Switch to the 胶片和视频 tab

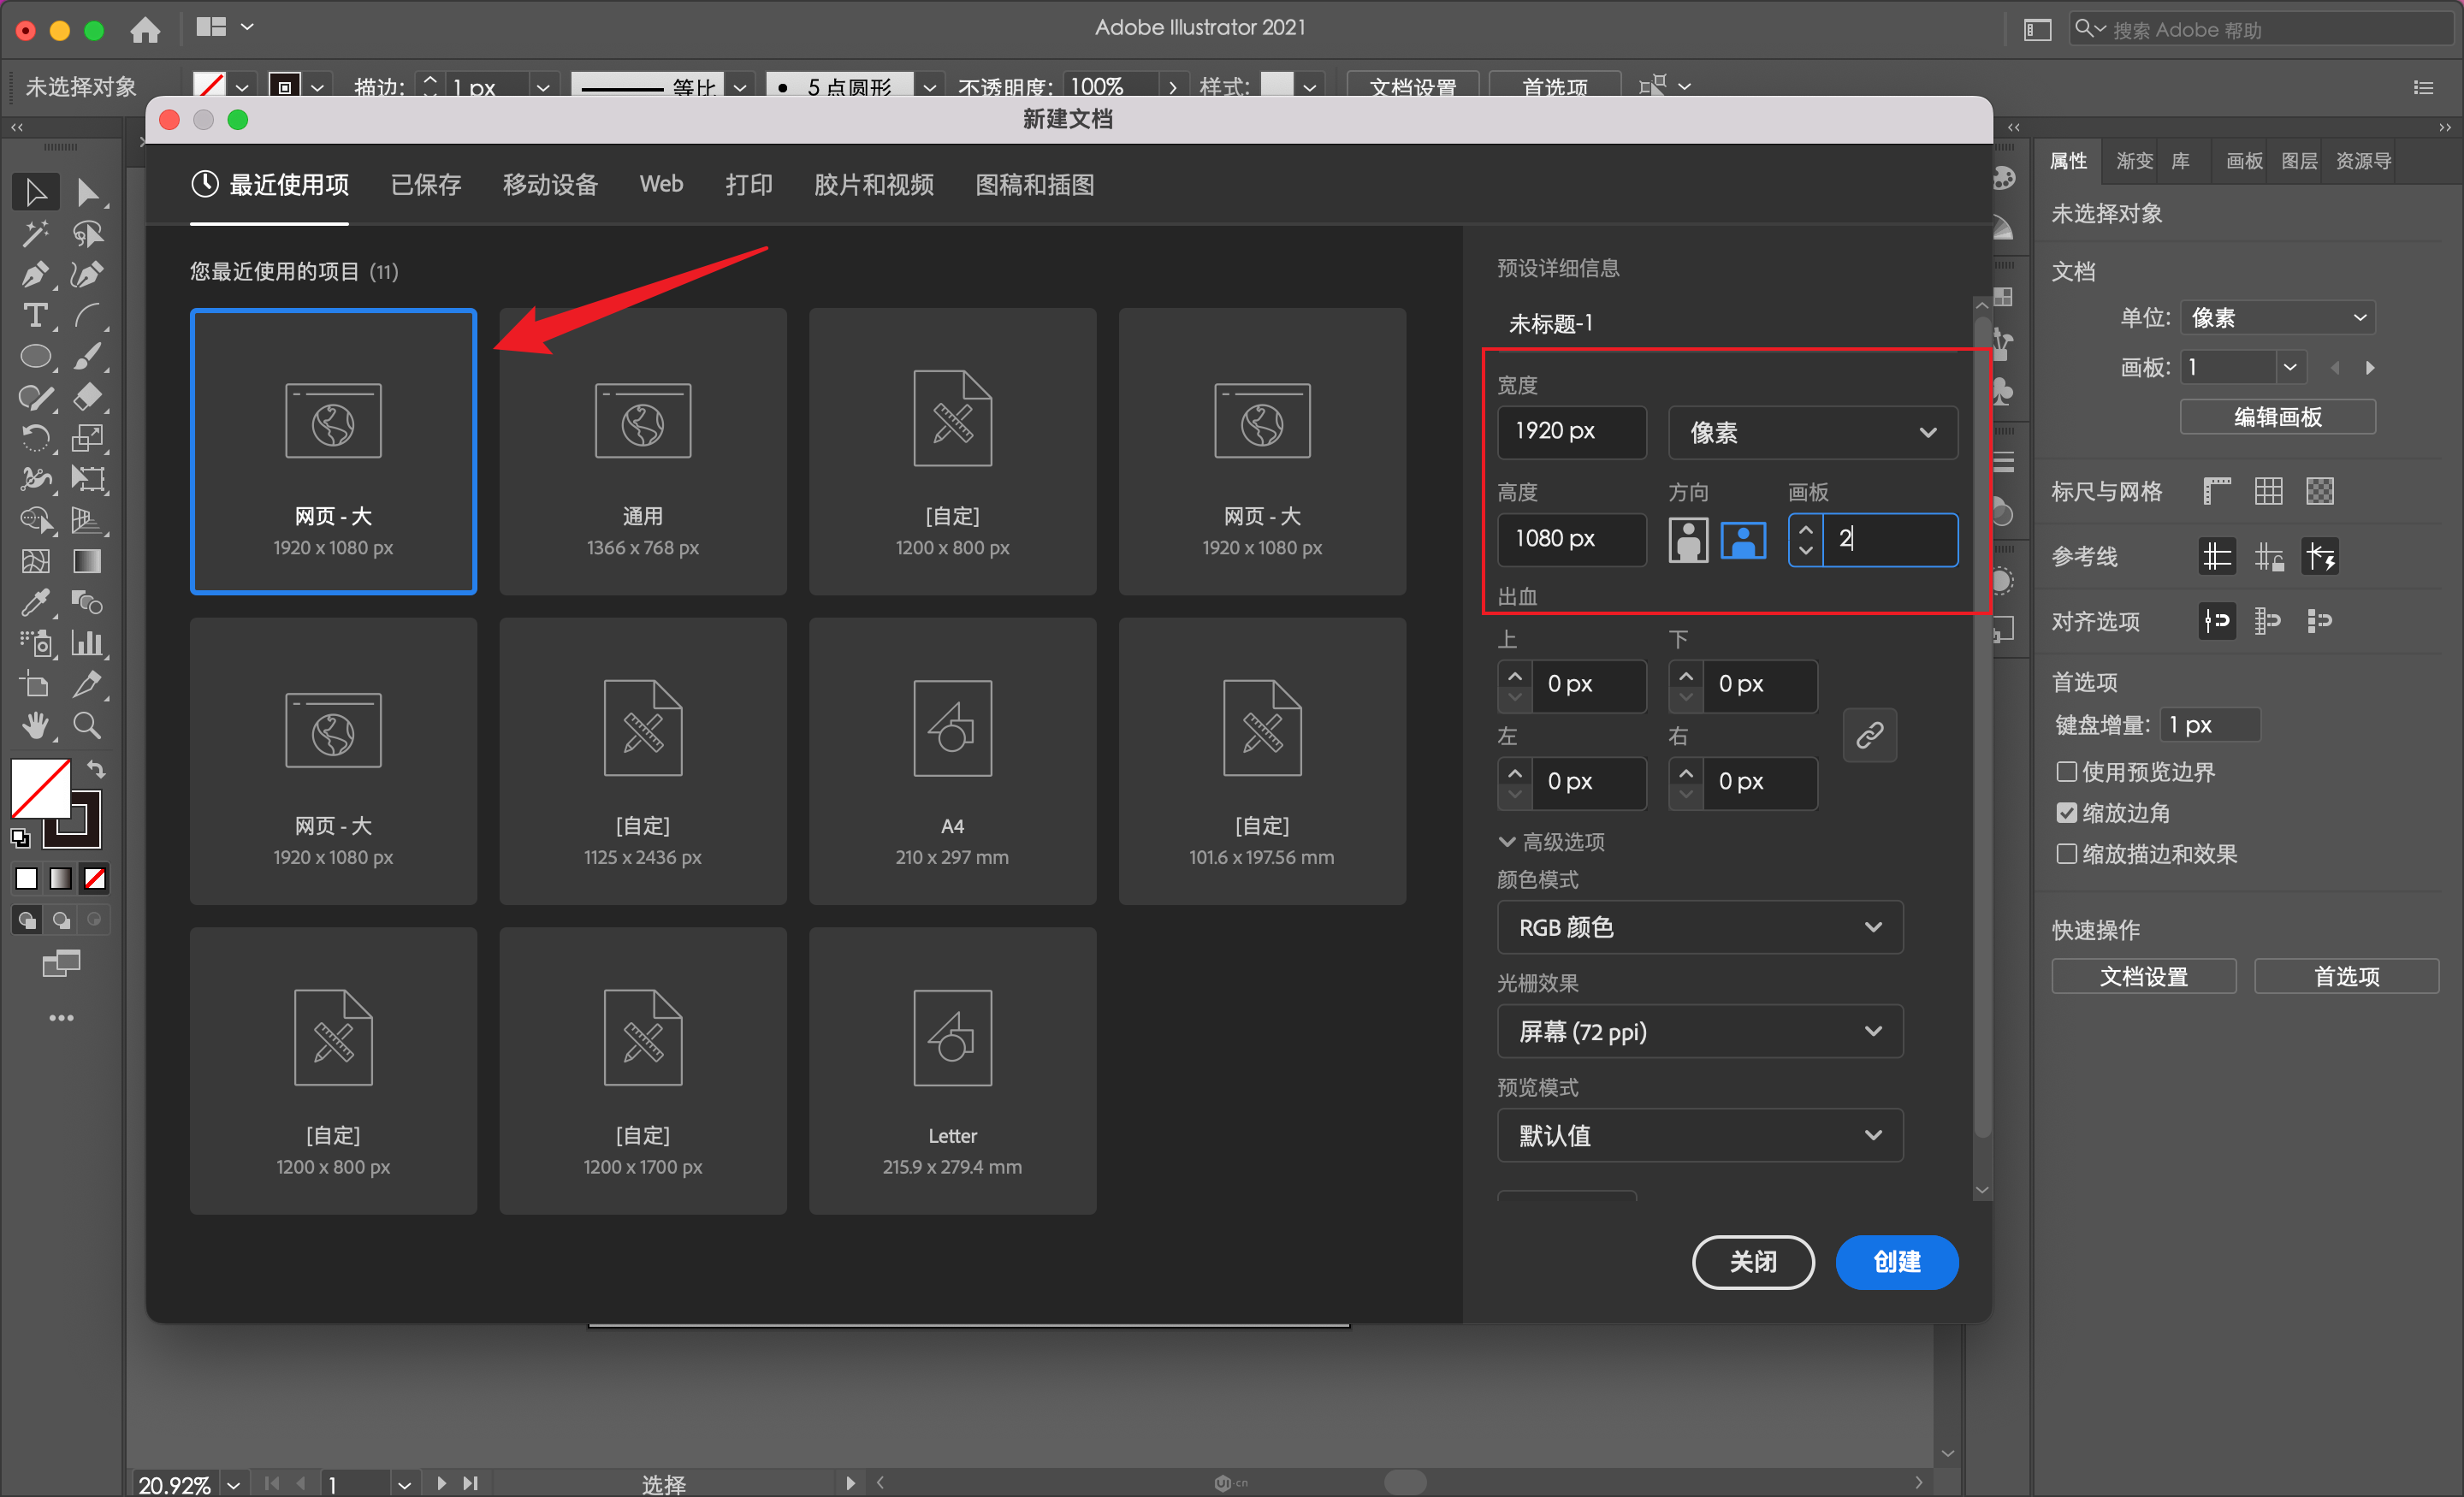coord(873,184)
